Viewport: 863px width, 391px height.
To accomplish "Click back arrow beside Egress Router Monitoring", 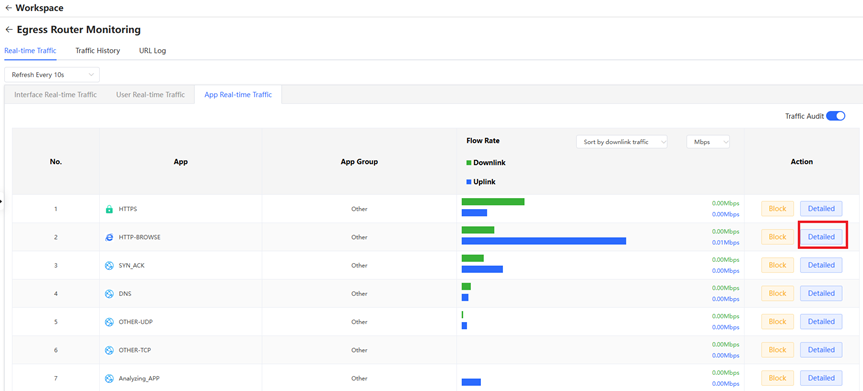I will 8,30.
